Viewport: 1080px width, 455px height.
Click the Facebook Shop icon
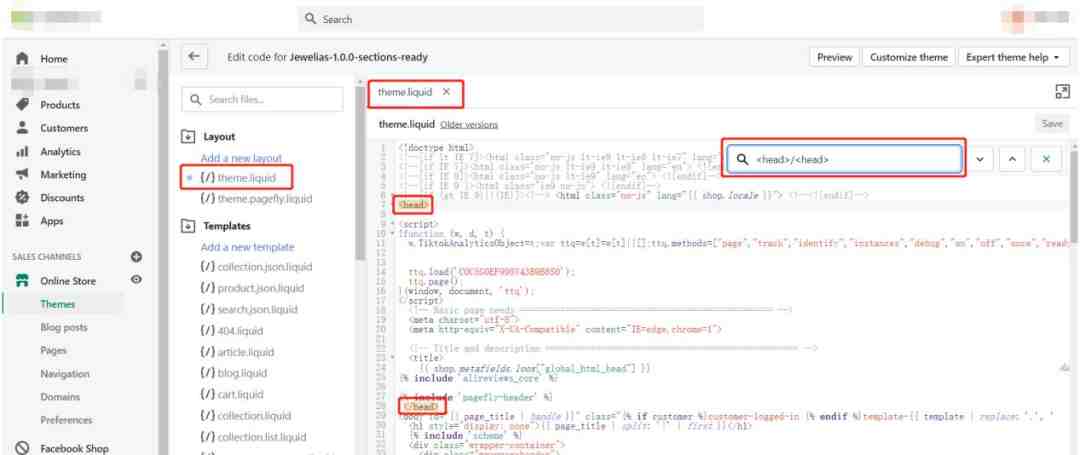pyautogui.click(x=22, y=448)
